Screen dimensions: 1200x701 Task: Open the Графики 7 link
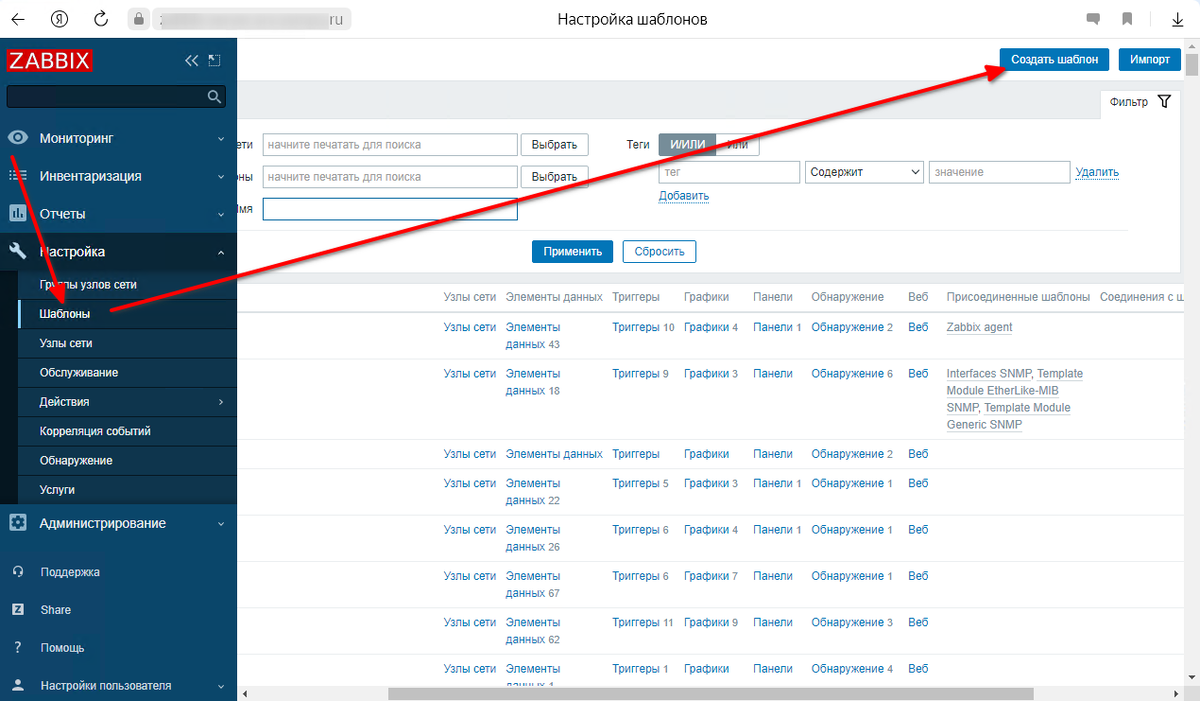click(x=711, y=576)
